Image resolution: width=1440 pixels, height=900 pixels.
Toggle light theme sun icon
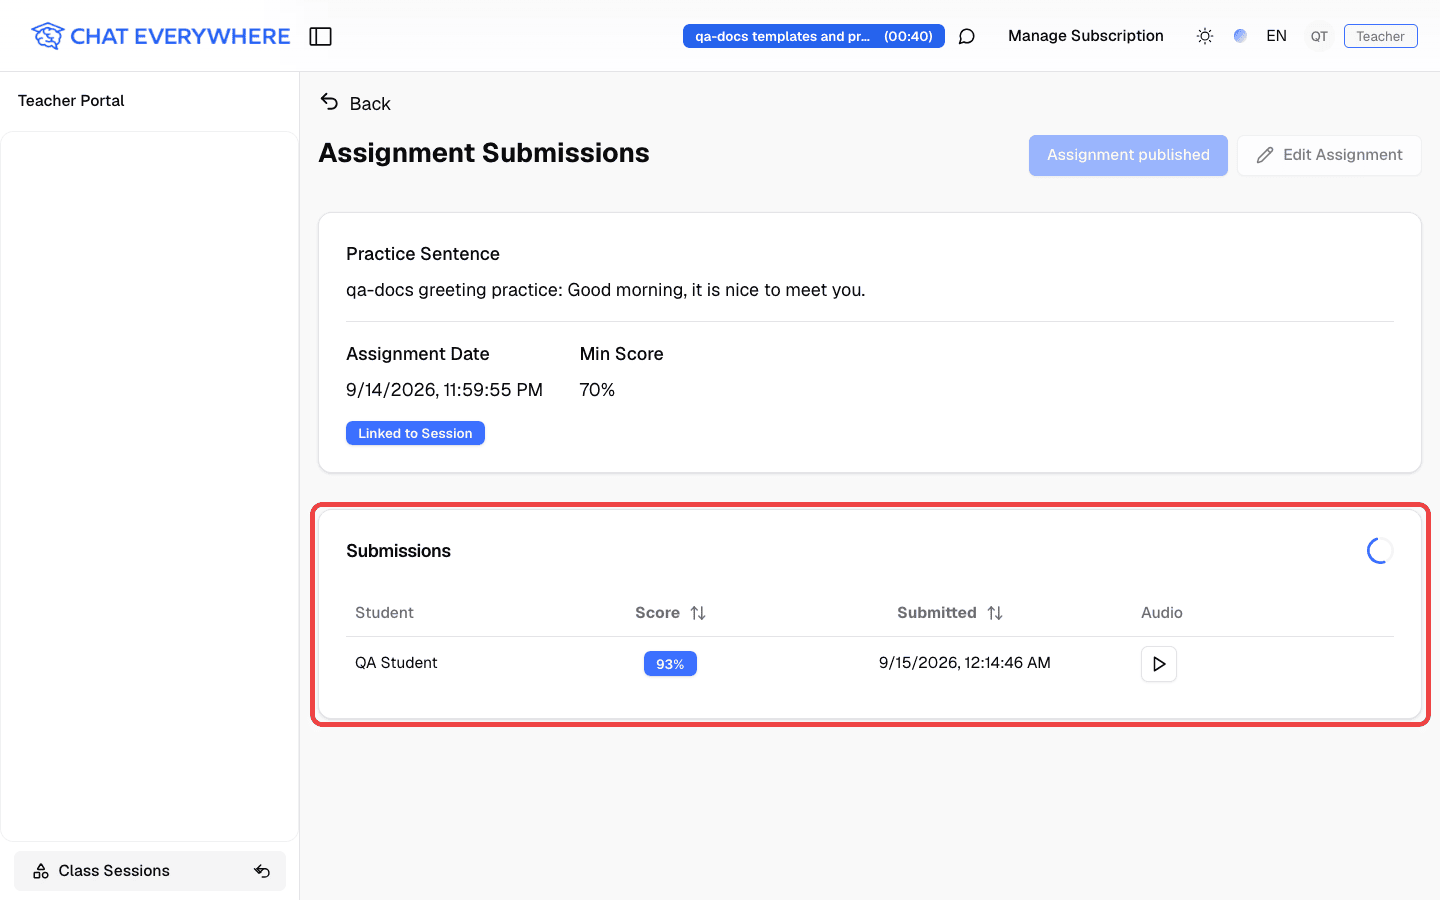click(1205, 36)
